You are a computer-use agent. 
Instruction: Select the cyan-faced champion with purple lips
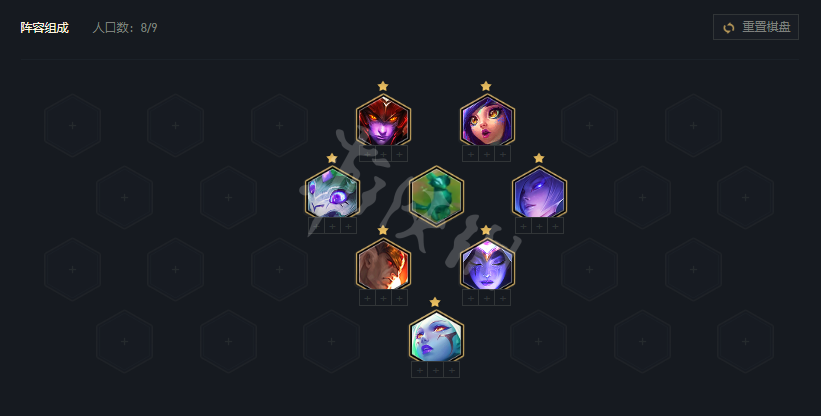click(x=436, y=338)
